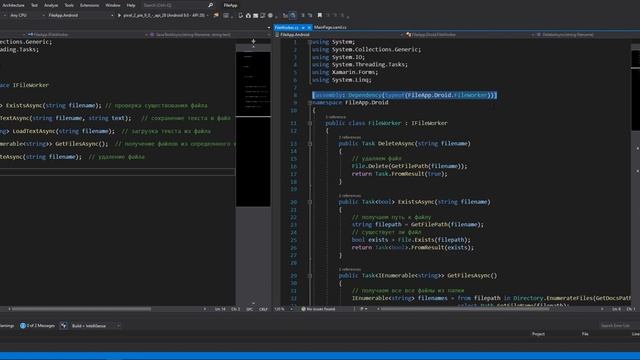The height and width of the screenshot is (360, 640).
Task: Click 'using Xamarin.Forms;' line
Action: click(x=345, y=72)
